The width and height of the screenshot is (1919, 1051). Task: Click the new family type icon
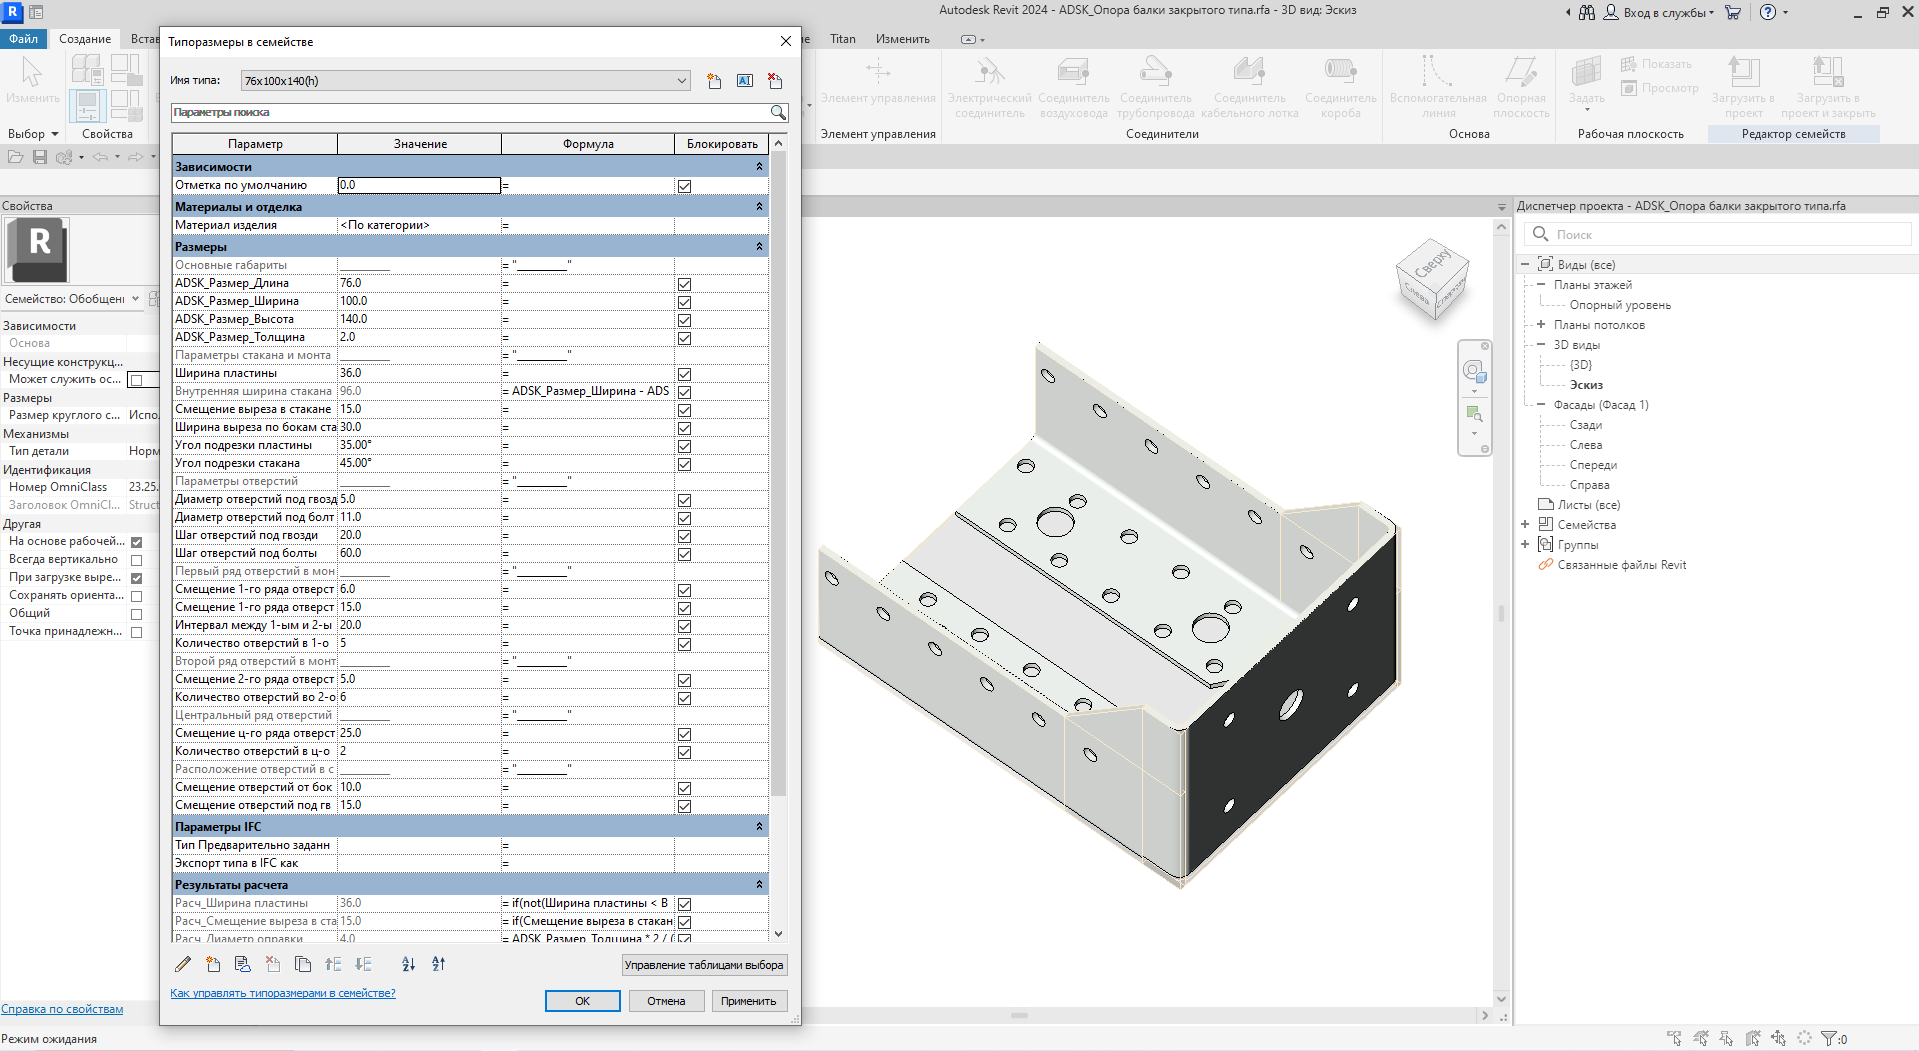pos(714,81)
